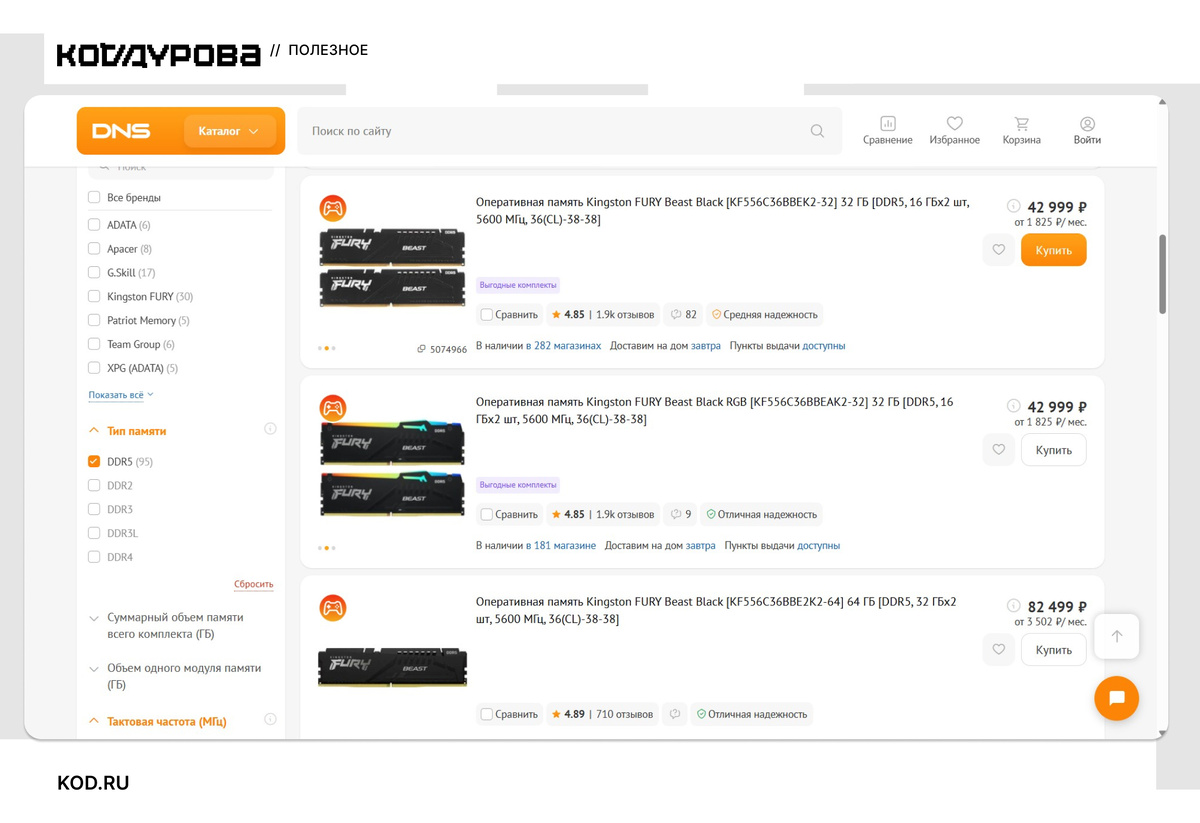Image resolution: width=1200 pixels, height=823 pixels.
Task: Click Средняя надежность shield badge
Action: point(764,315)
